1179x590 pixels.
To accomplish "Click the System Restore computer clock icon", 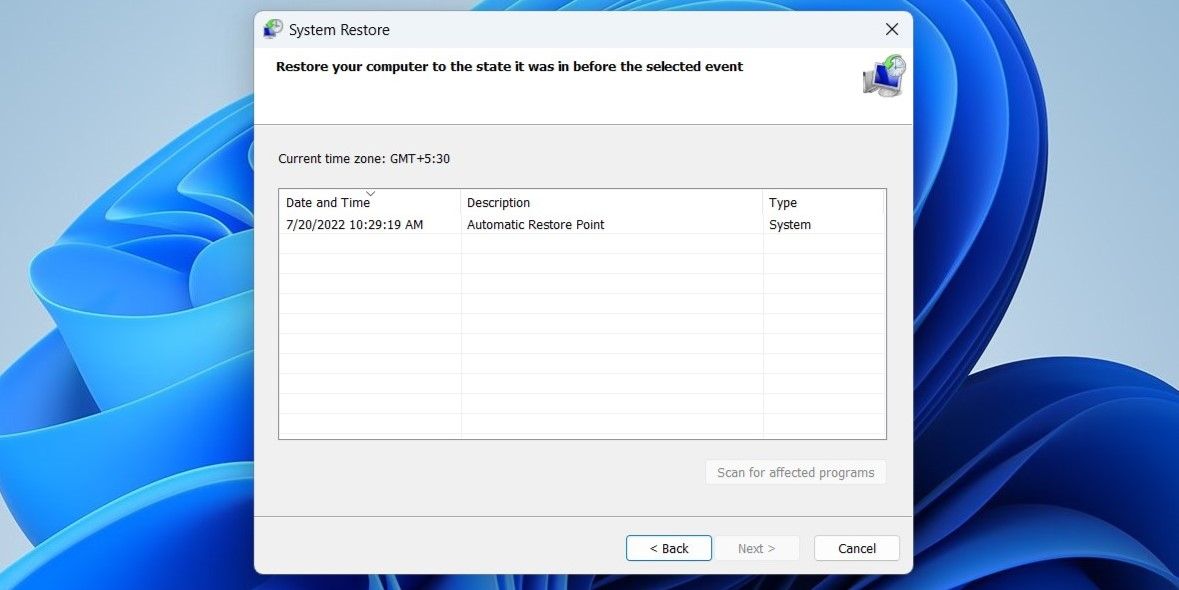I will [883, 75].
